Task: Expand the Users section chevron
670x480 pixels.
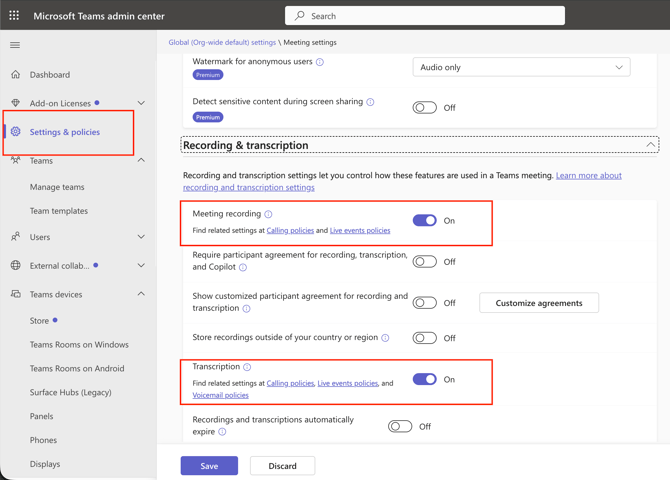Action: click(141, 236)
